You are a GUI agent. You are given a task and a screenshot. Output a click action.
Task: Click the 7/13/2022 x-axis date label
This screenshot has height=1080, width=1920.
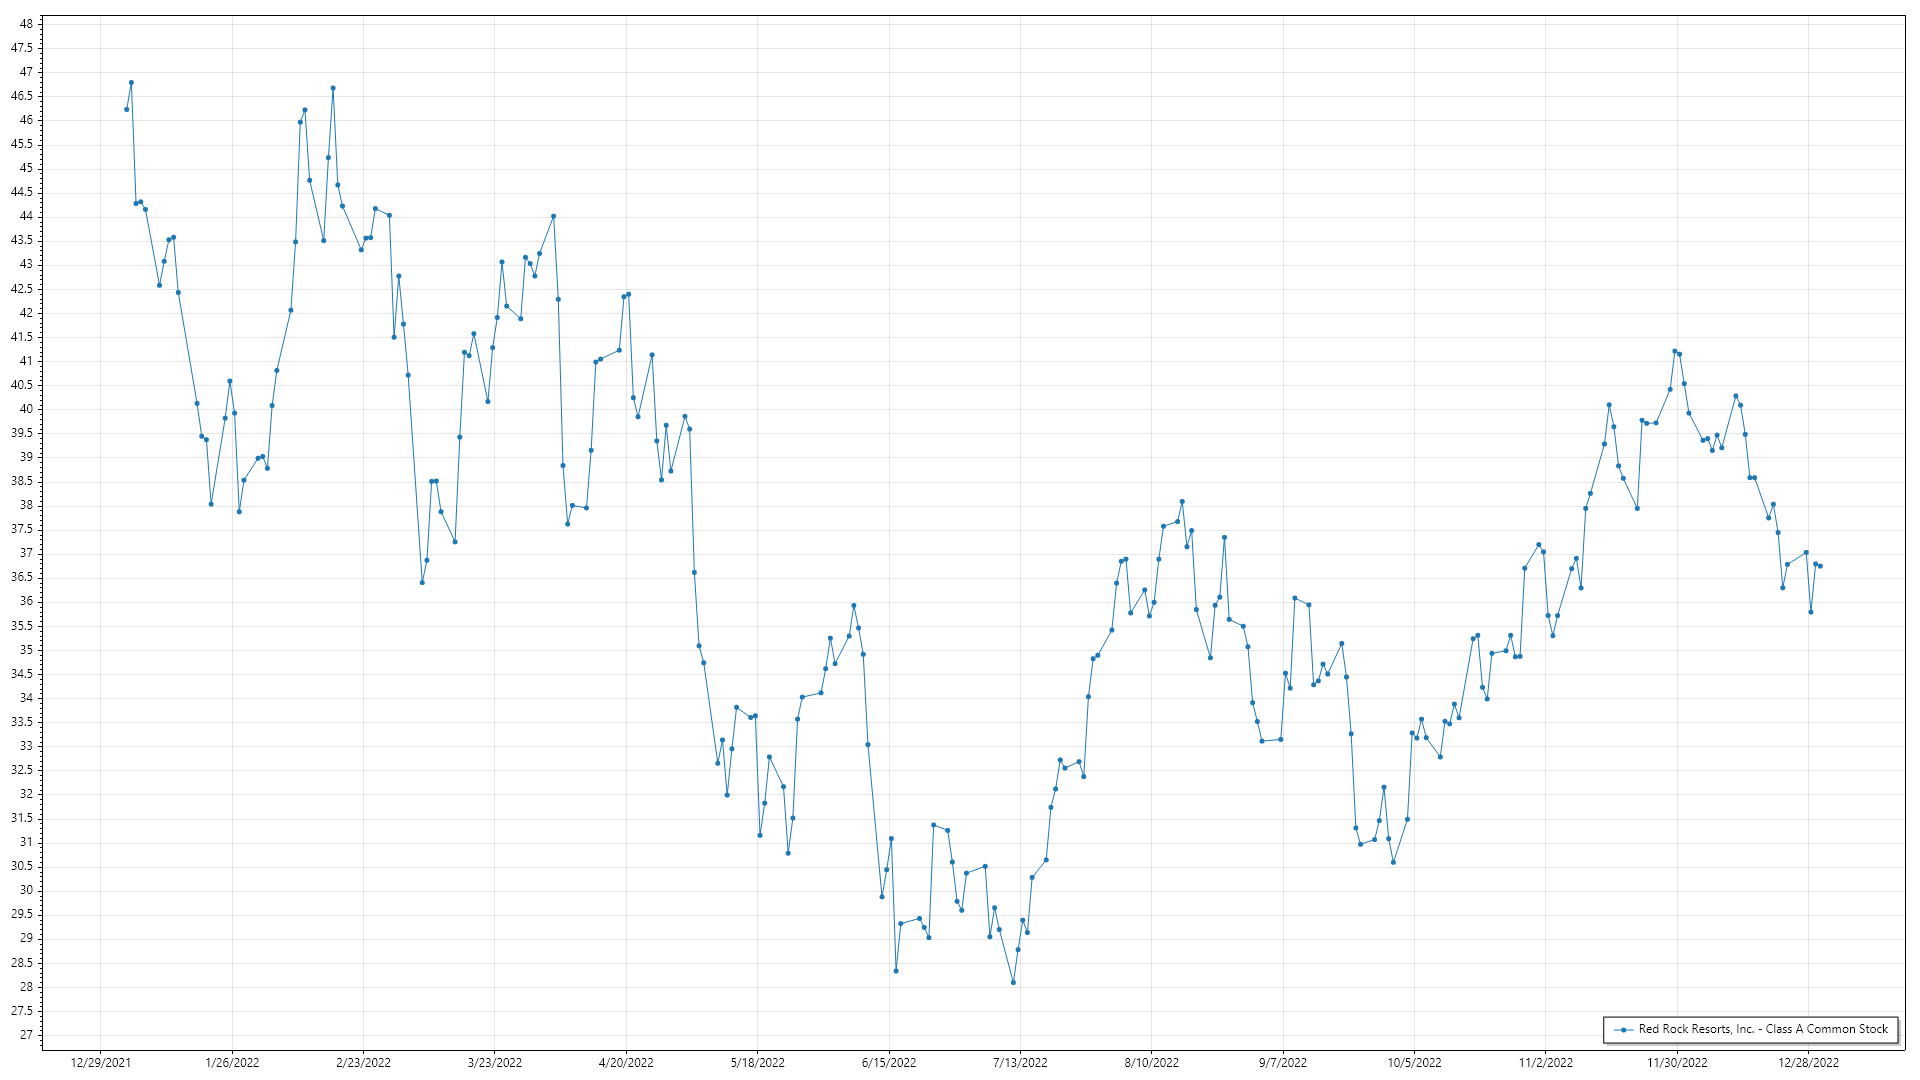point(1020,1062)
